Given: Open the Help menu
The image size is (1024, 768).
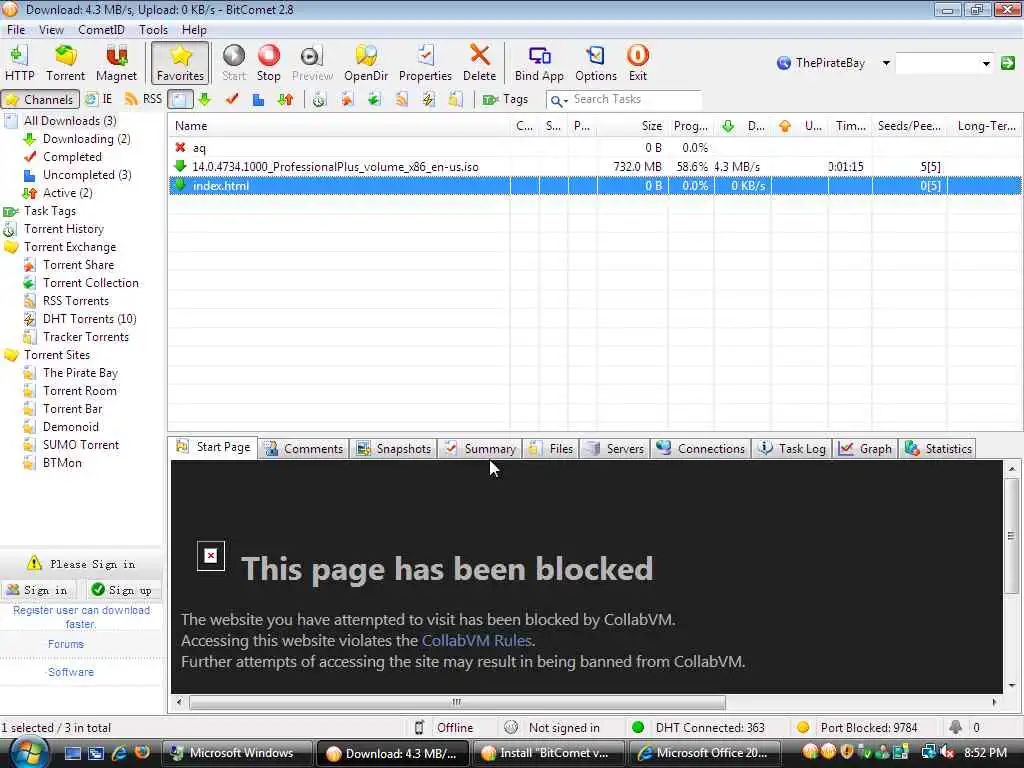Looking at the screenshot, I should (194, 30).
